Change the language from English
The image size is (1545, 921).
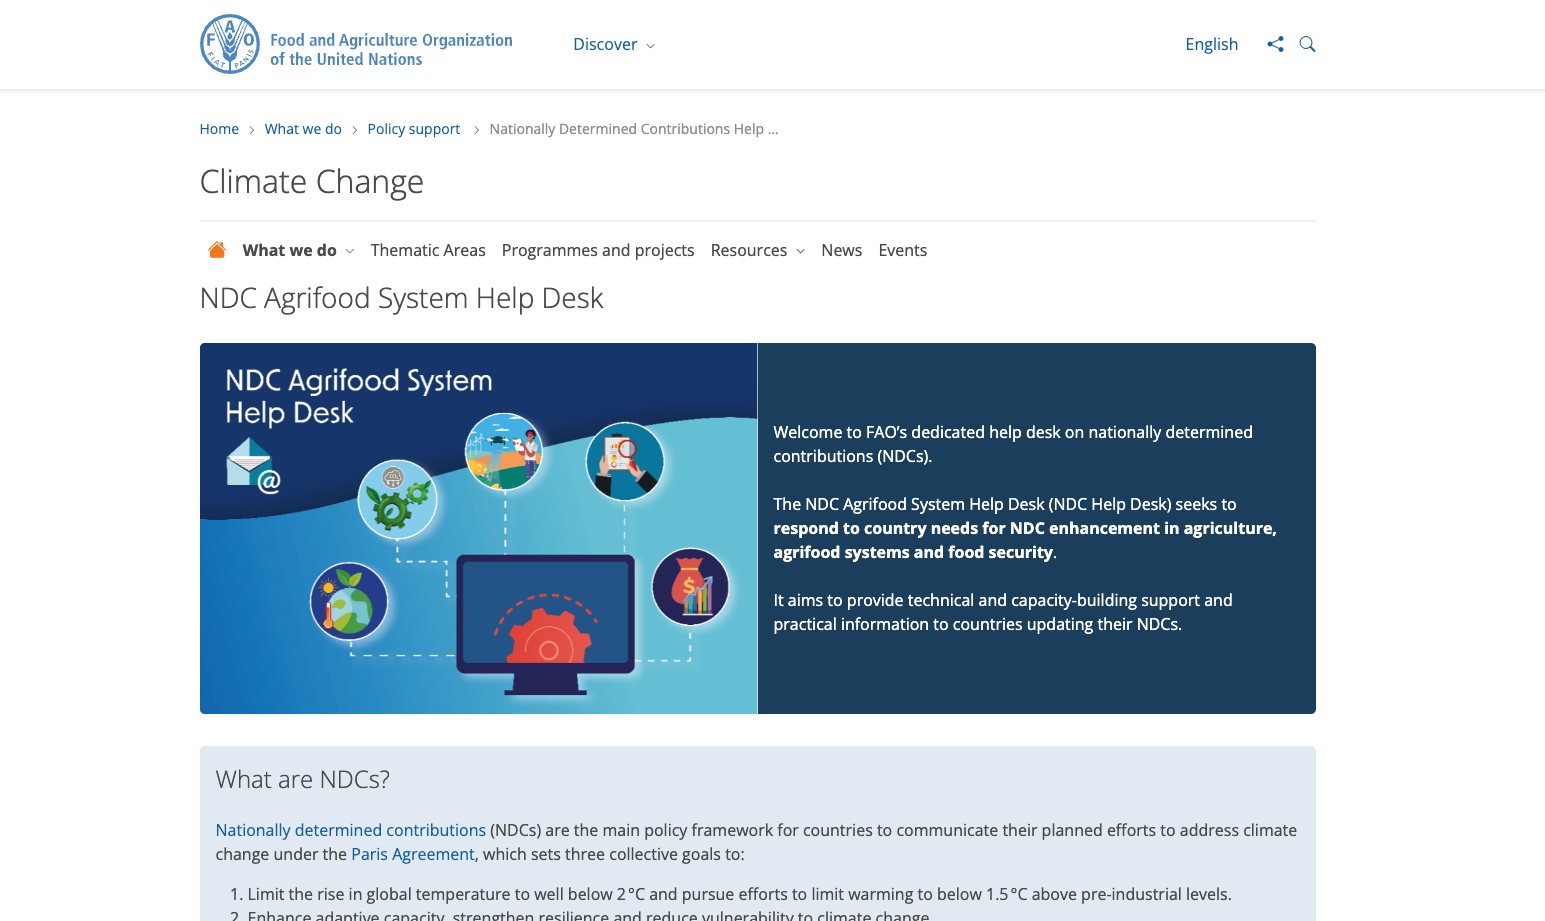1211,44
